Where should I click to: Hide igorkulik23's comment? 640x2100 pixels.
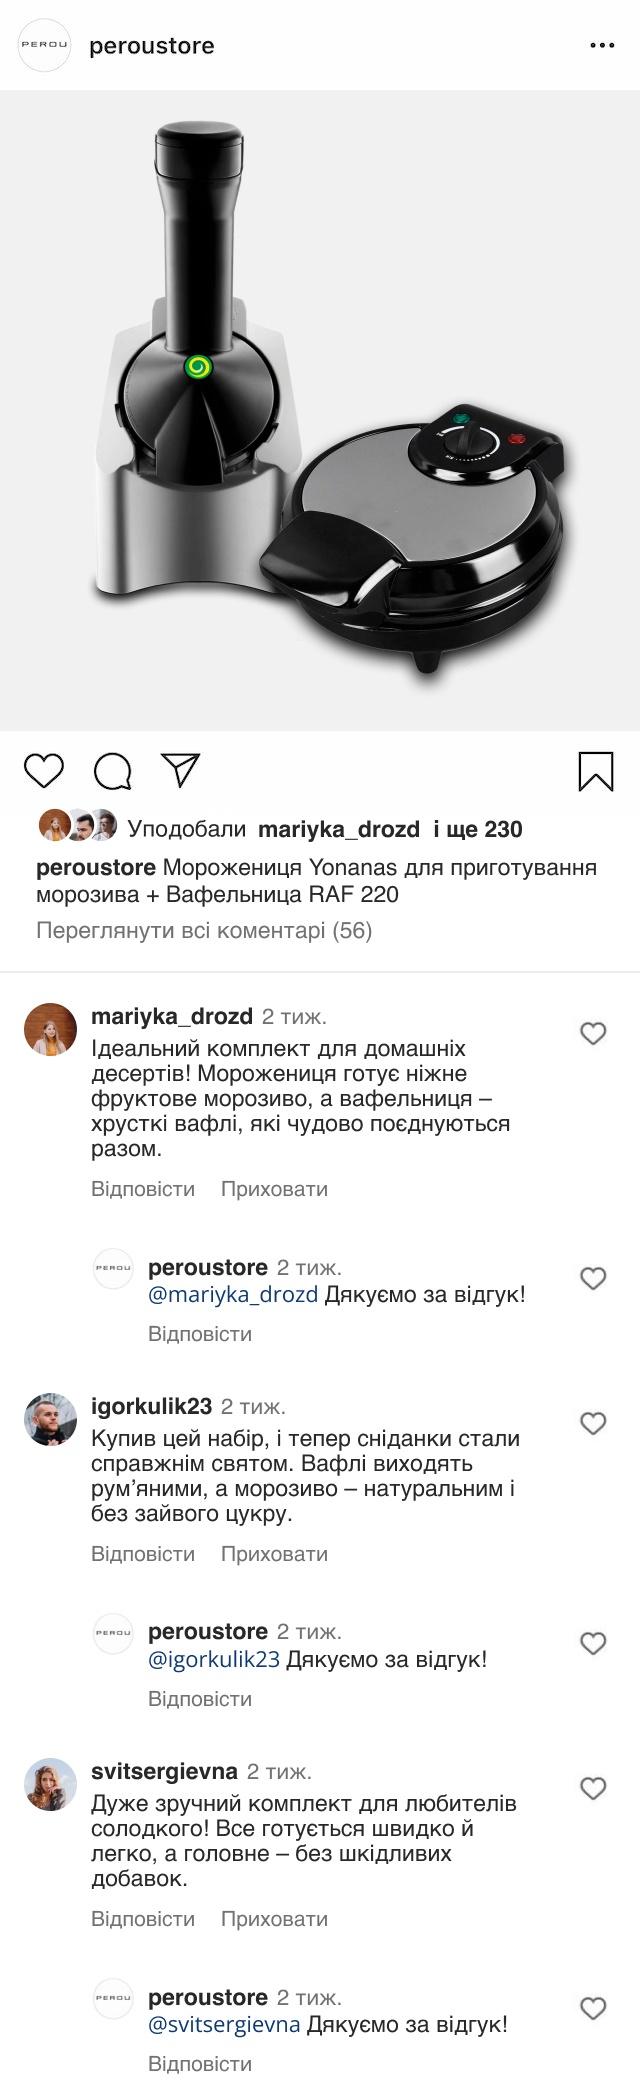click(274, 1554)
